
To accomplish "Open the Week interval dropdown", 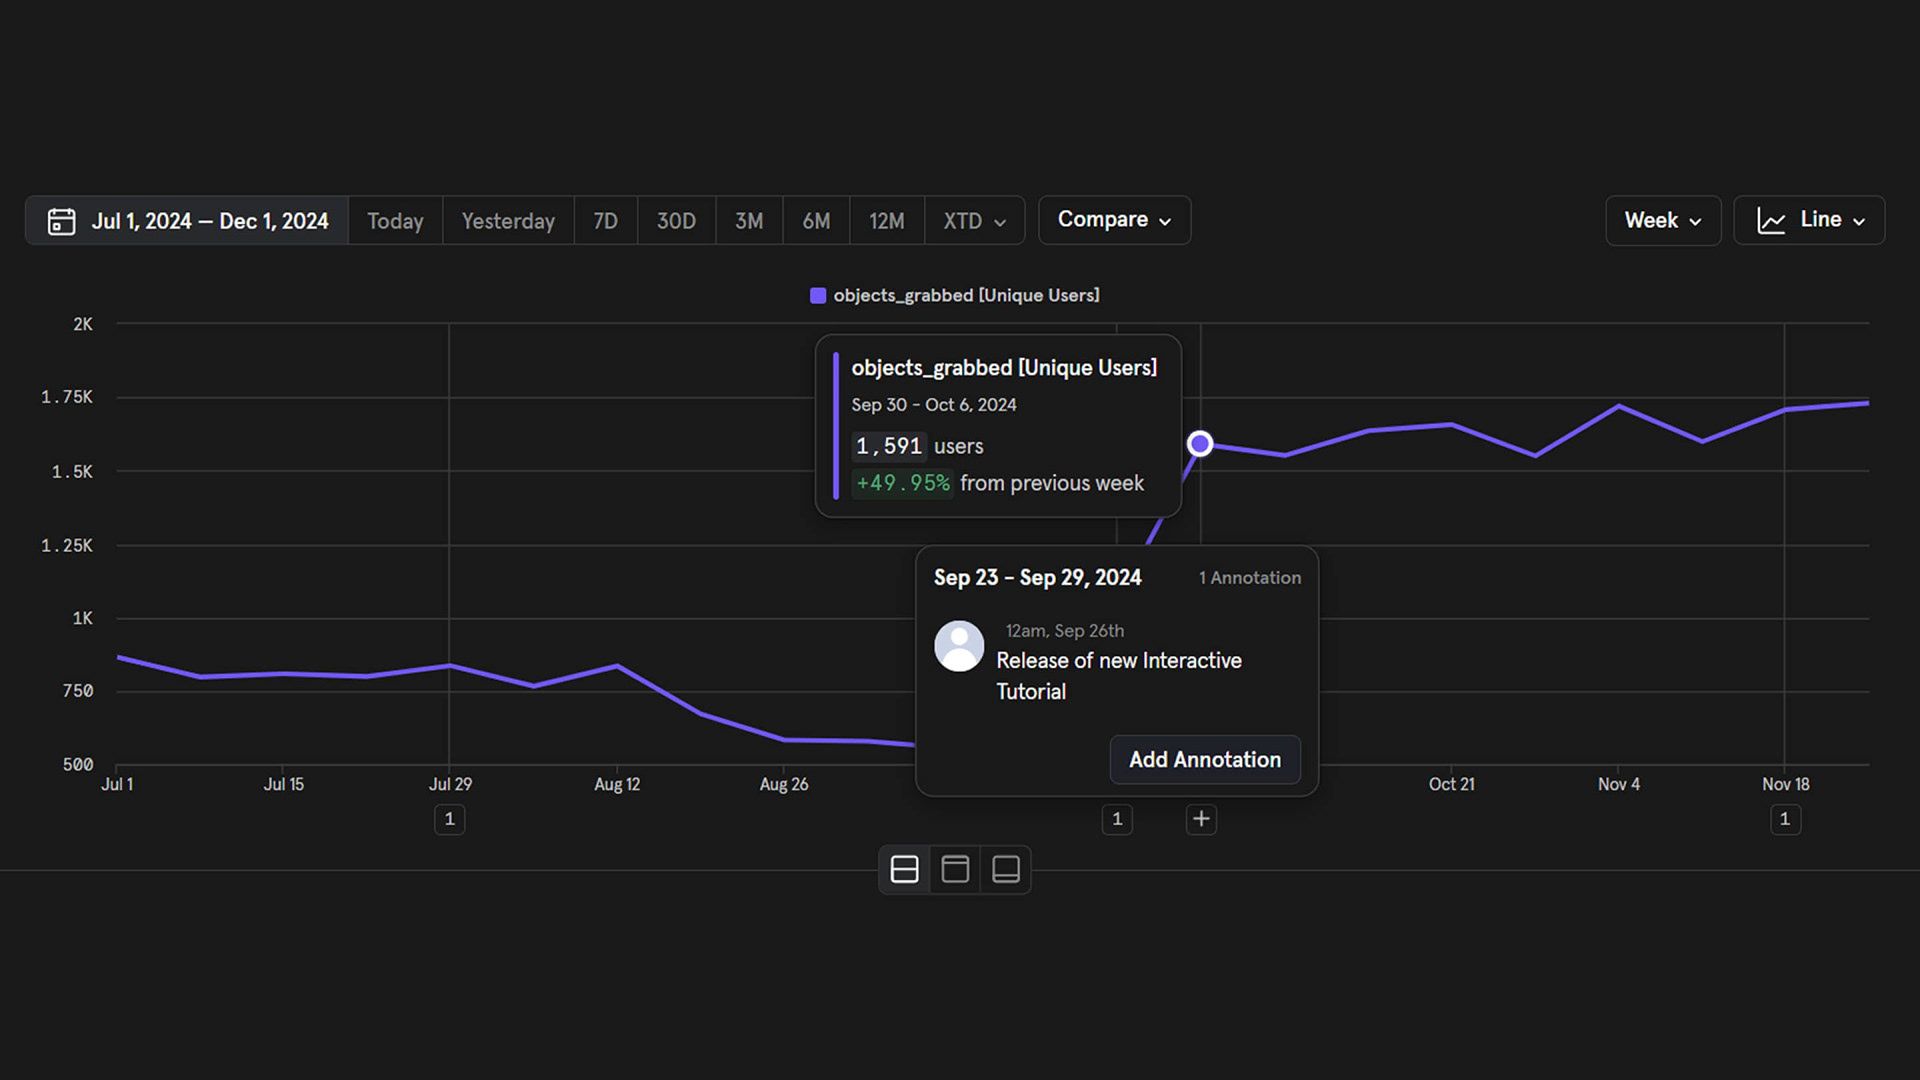I will click(x=1663, y=220).
